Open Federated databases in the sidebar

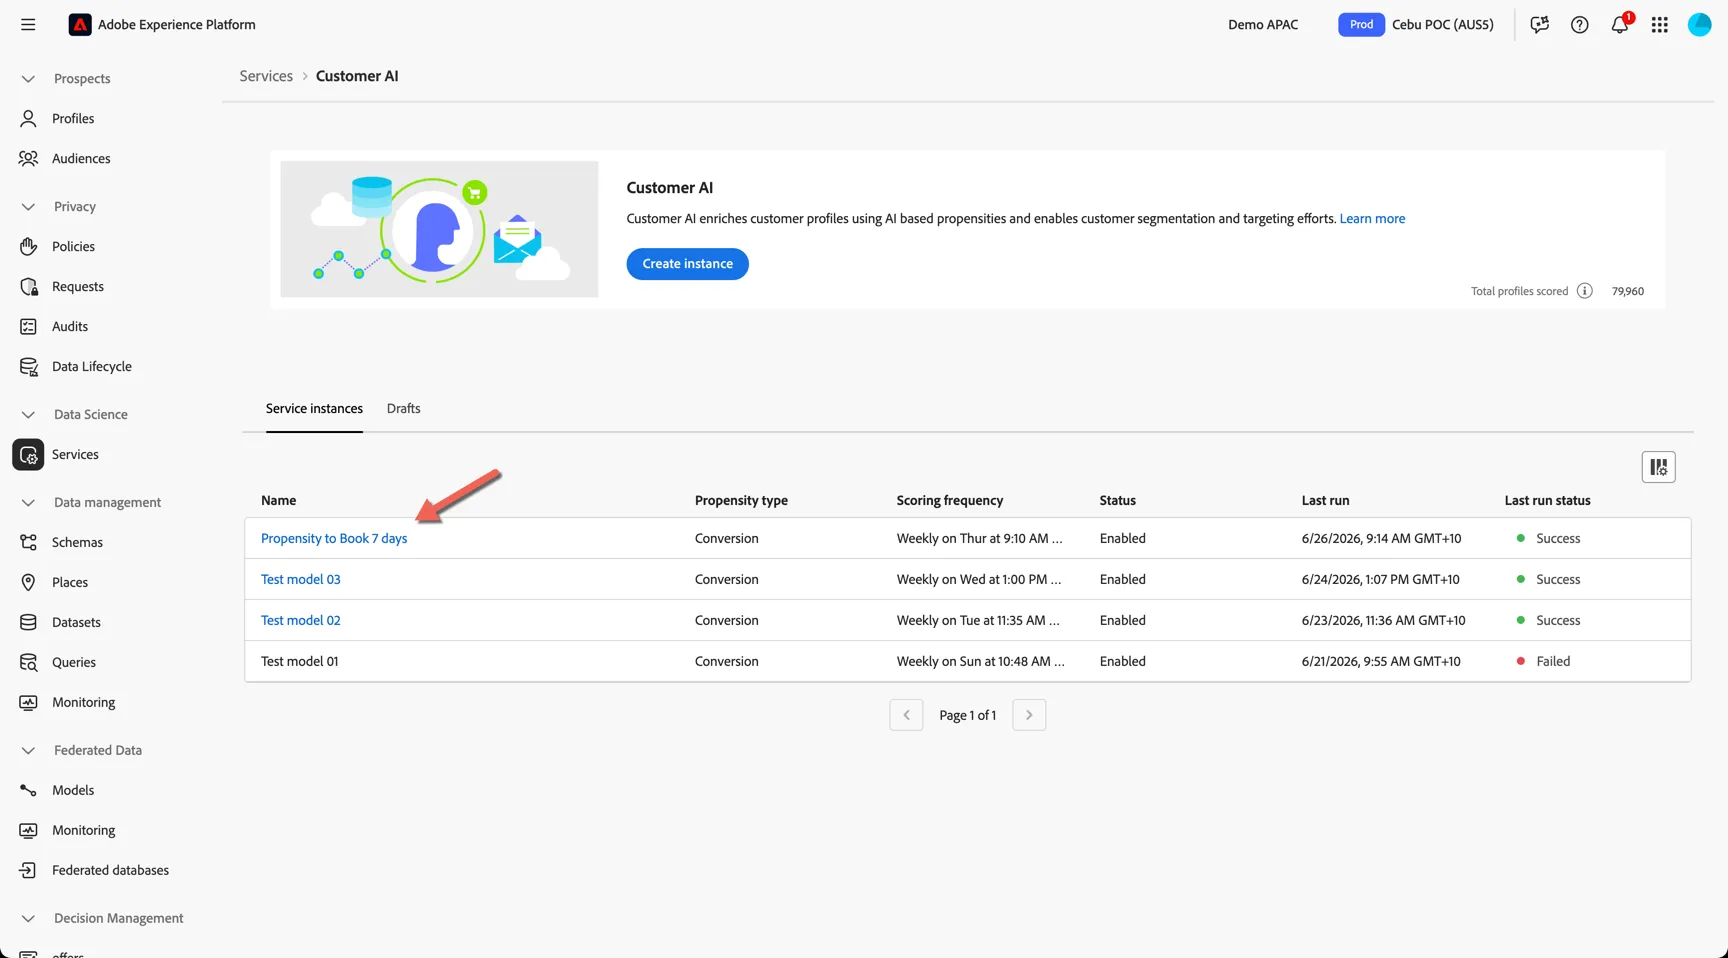tap(110, 870)
